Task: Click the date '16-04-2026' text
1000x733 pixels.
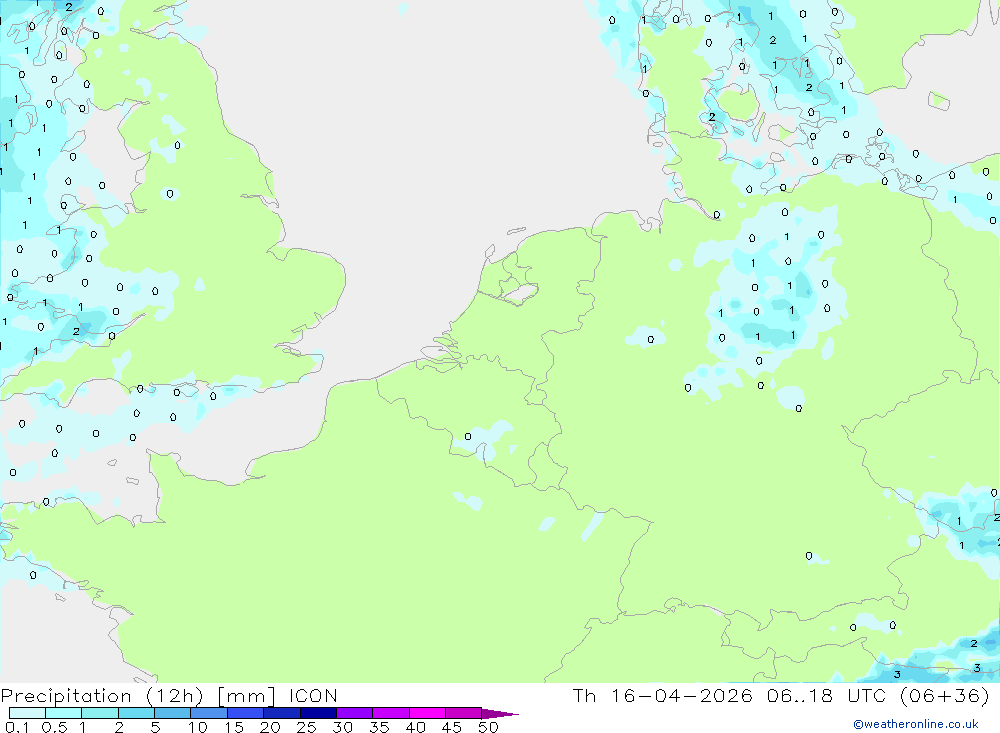Action: pyautogui.click(x=682, y=695)
